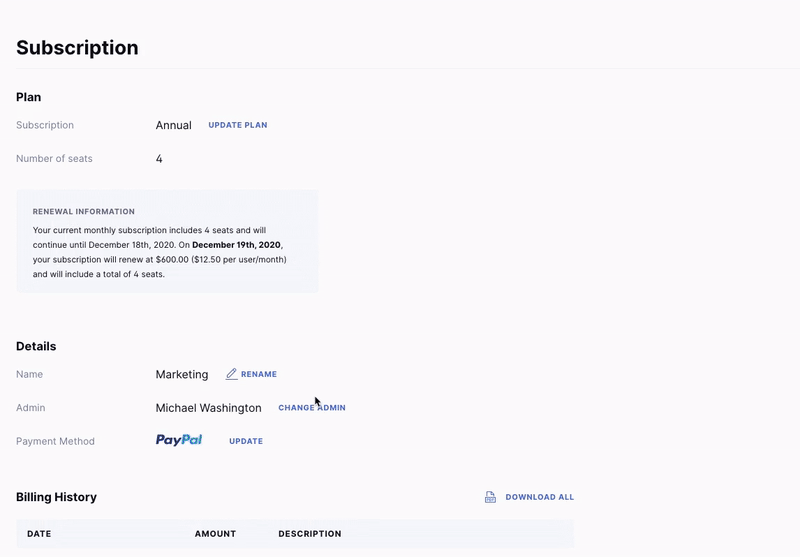Click the Renewal Information box

(167, 242)
